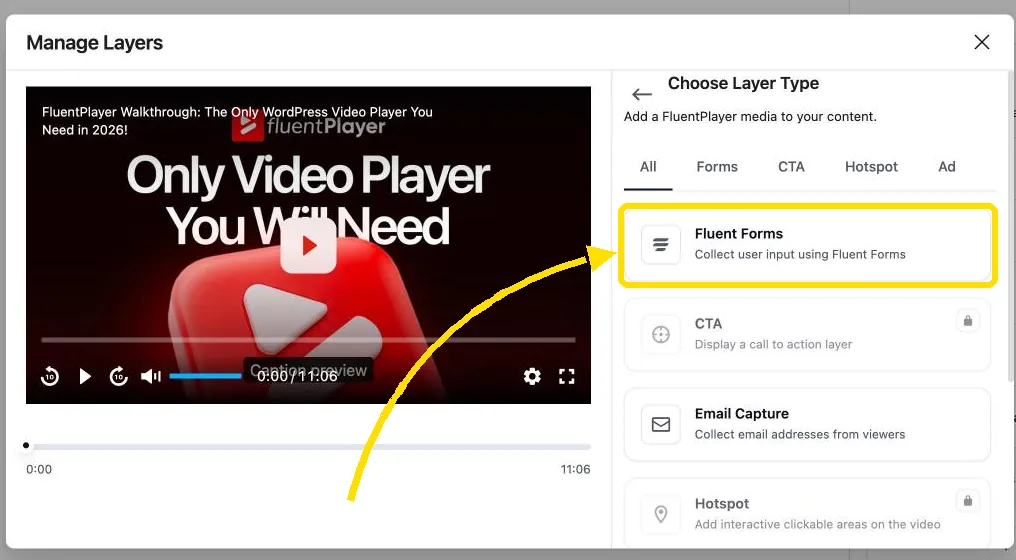
Task: Click the CTA crosshair icon
Action: coord(660,334)
